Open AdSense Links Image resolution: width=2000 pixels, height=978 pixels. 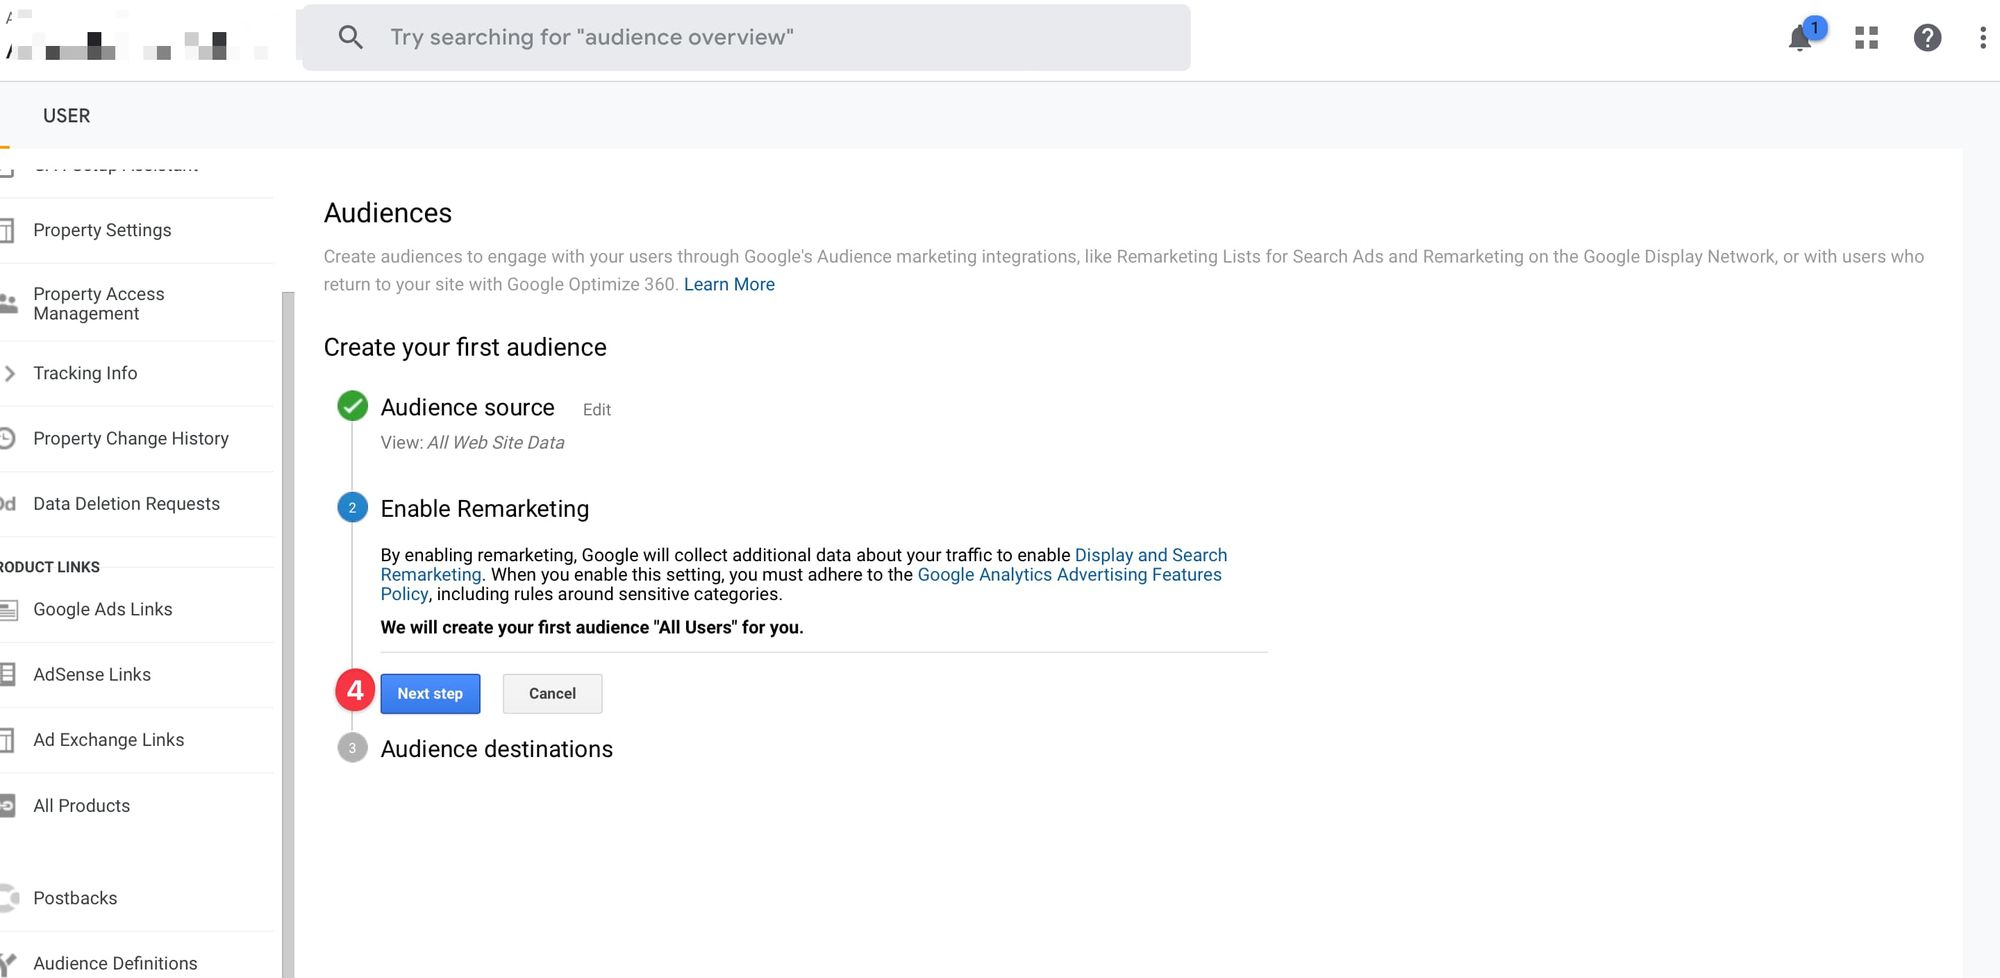point(92,675)
